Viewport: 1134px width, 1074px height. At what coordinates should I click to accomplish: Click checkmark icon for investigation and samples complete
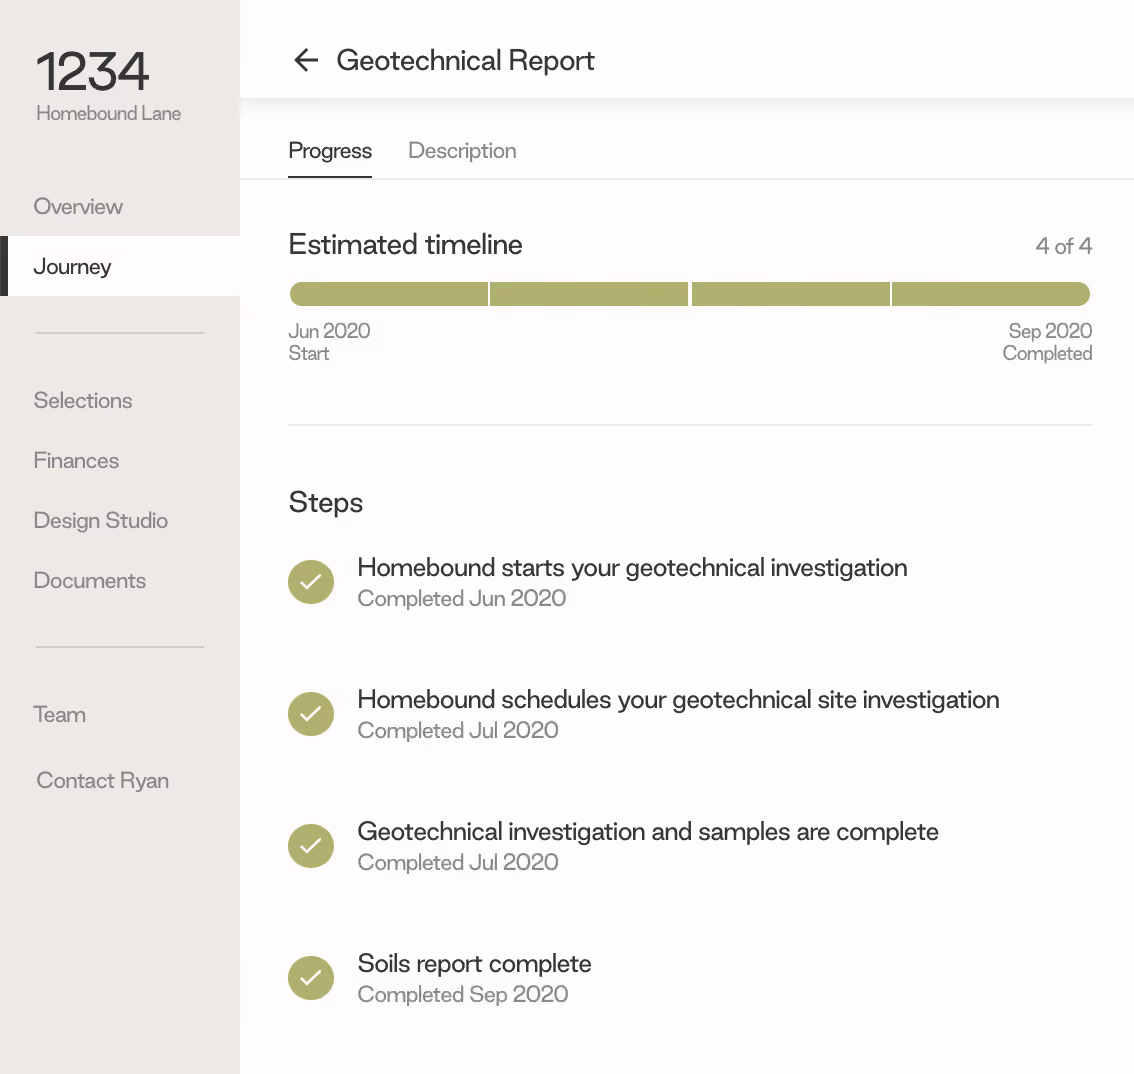tap(311, 846)
